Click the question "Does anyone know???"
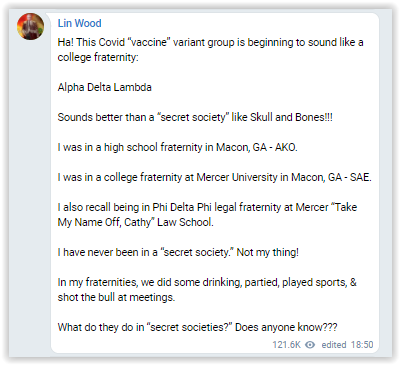The image size is (400, 365). [286, 327]
